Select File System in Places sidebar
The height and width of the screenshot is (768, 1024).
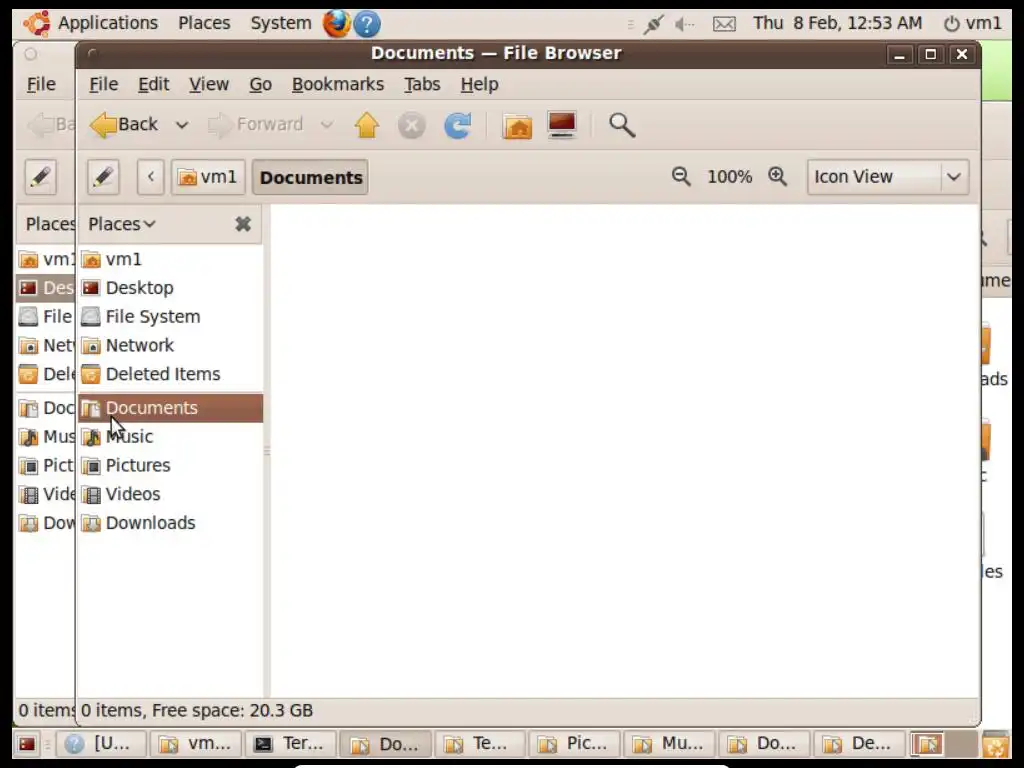tap(170, 317)
